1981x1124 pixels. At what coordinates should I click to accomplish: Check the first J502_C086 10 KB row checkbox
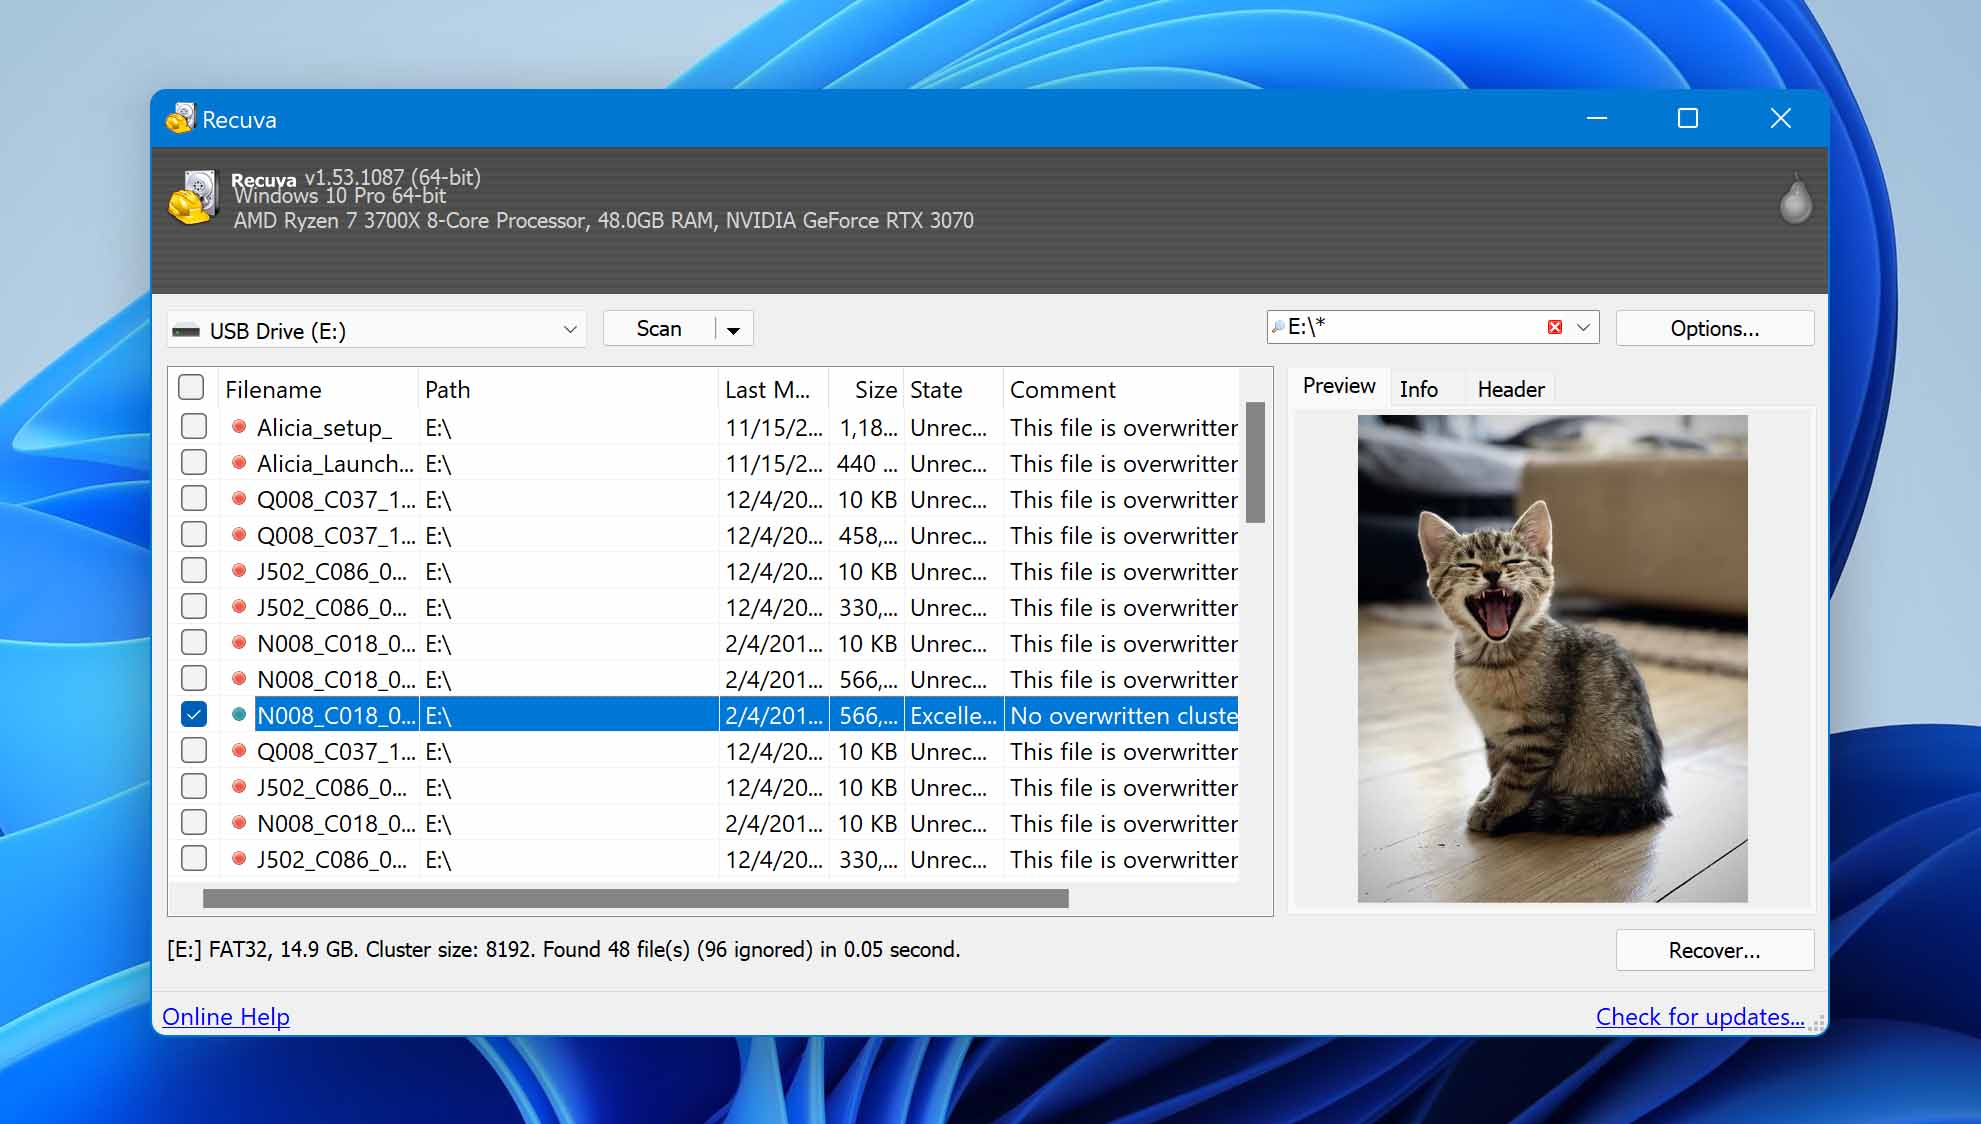click(x=194, y=571)
